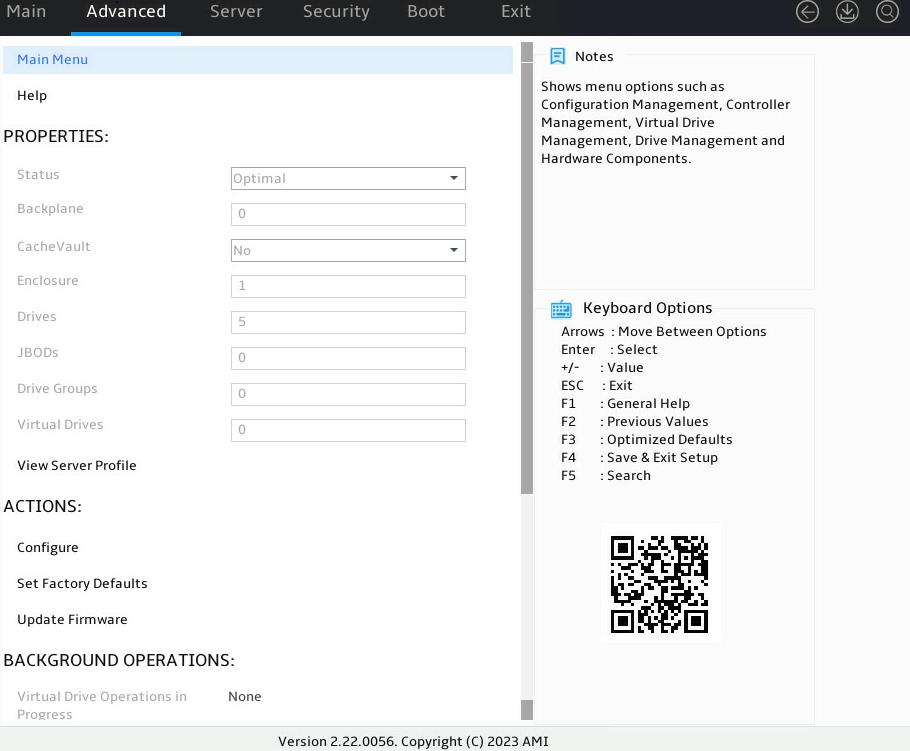
Task: Open the Main Menu entry
Action: (x=258, y=60)
